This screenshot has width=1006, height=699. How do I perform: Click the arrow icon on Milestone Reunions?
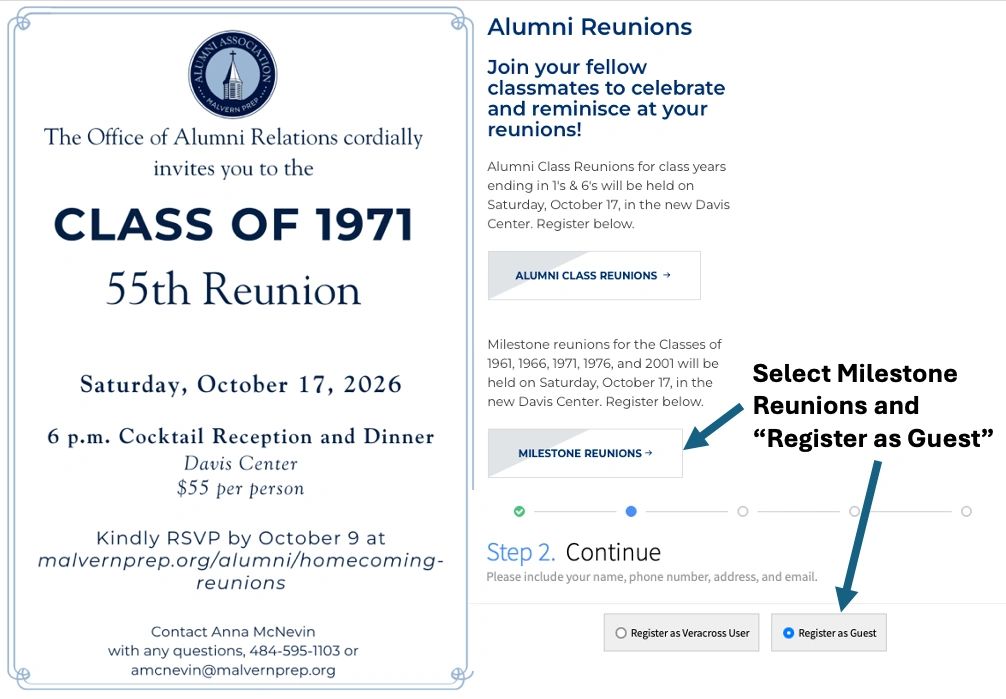coord(649,453)
